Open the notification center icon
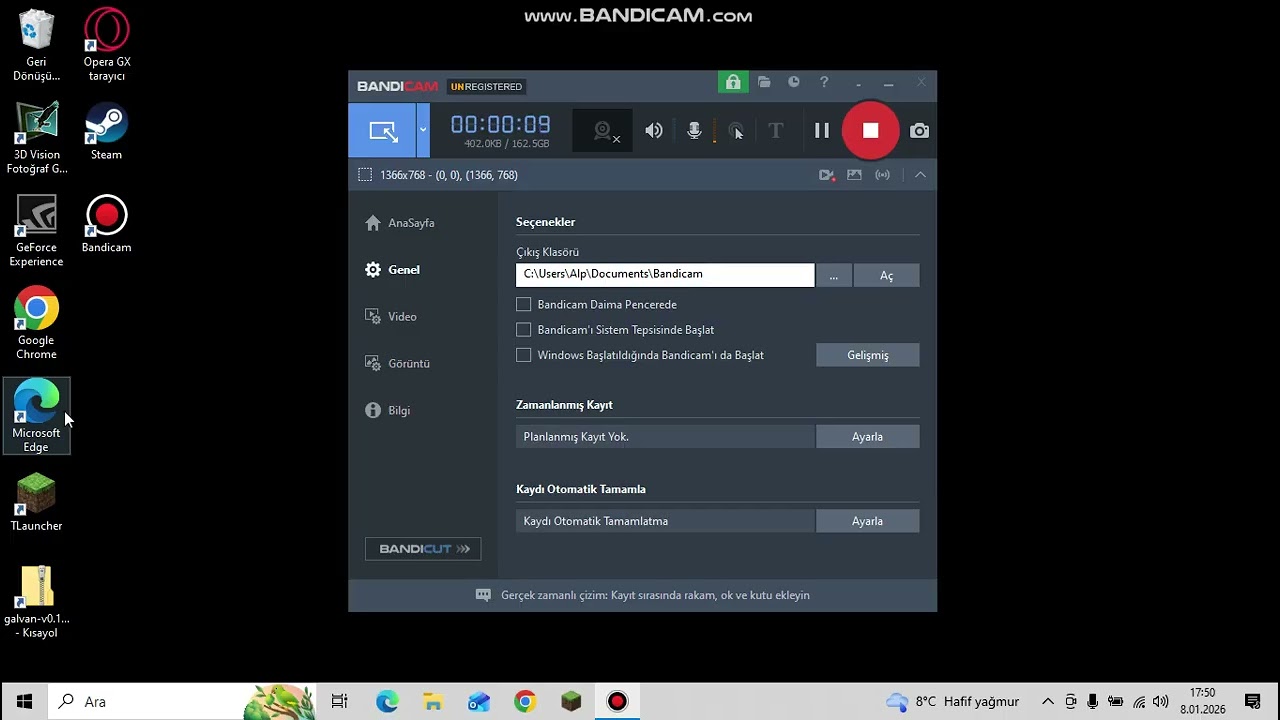 1252,702
